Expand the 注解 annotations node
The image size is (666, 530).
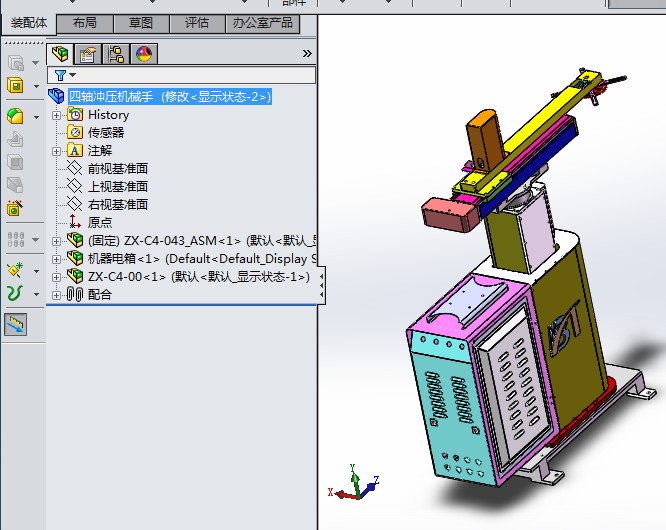pyautogui.click(x=56, y=151)
